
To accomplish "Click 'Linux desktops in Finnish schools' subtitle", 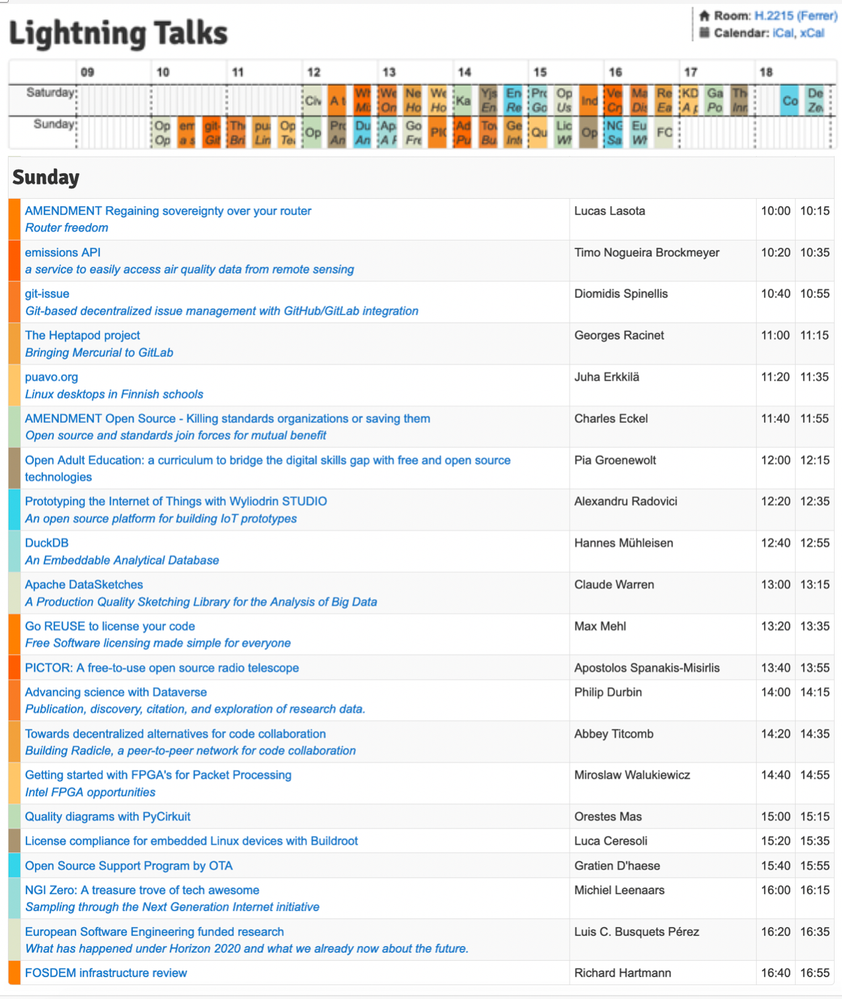I will (x=114, y=394).
